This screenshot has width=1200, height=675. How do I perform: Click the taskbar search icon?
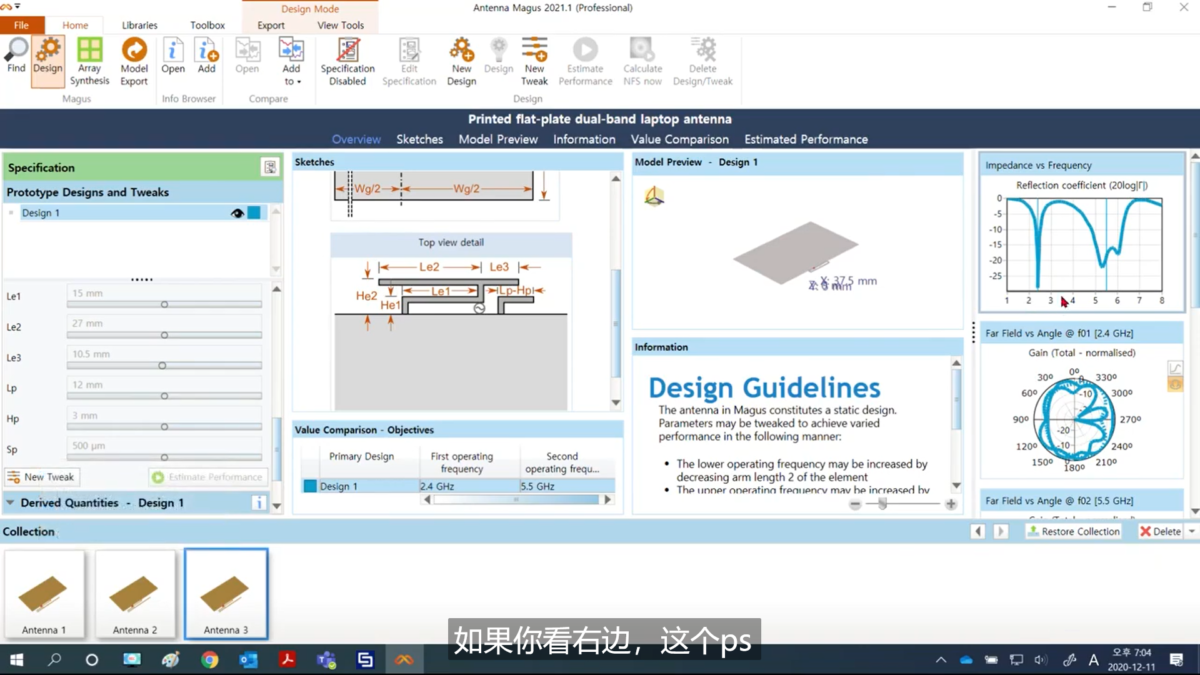(55, 660)
